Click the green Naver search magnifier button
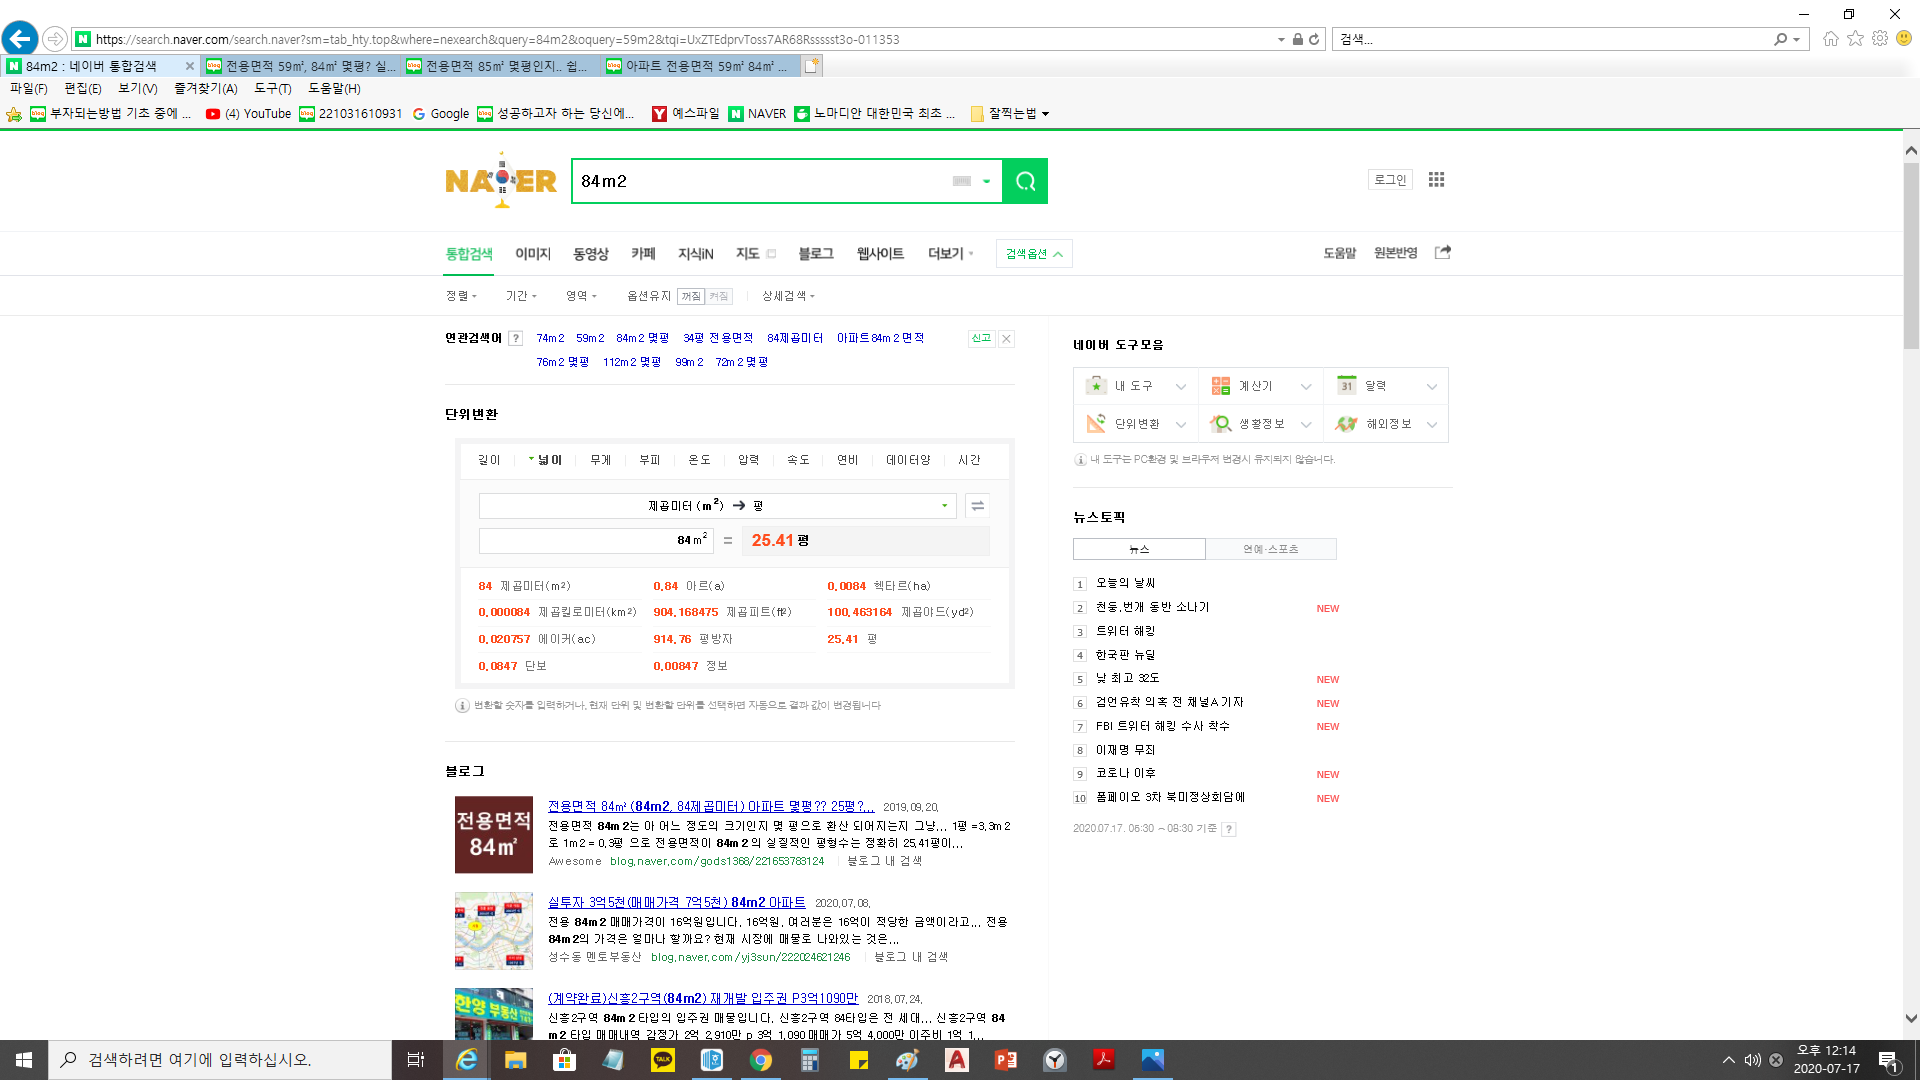The width and height of the screenshot is (1920, 1080). 1024,181
